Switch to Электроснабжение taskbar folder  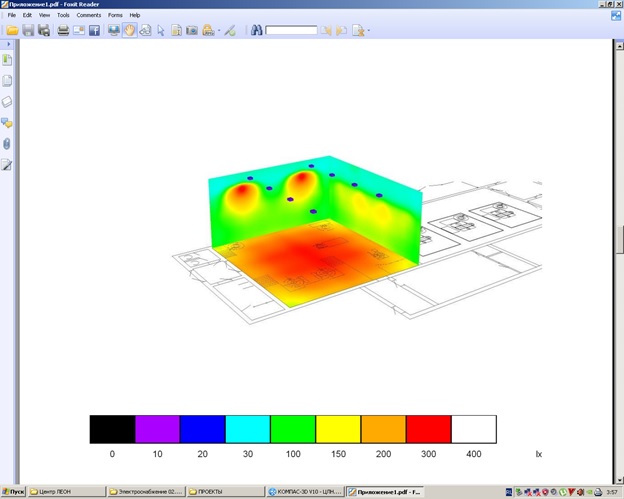(146, 492)
